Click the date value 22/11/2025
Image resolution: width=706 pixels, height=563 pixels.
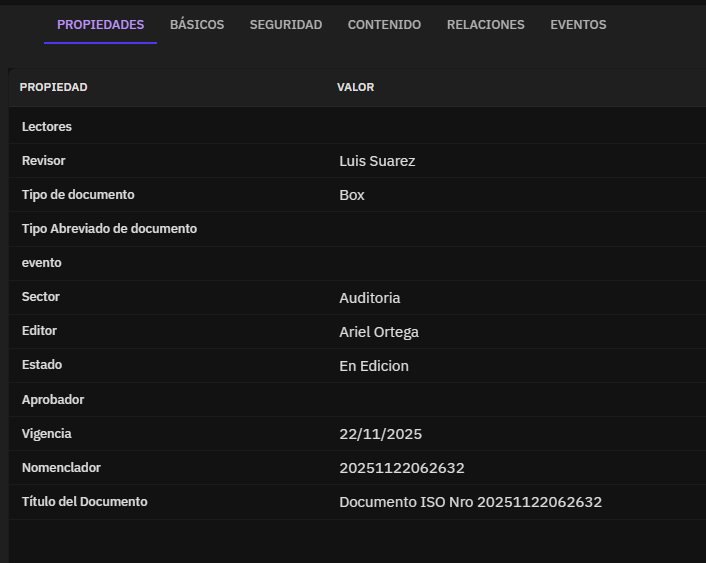380,434
